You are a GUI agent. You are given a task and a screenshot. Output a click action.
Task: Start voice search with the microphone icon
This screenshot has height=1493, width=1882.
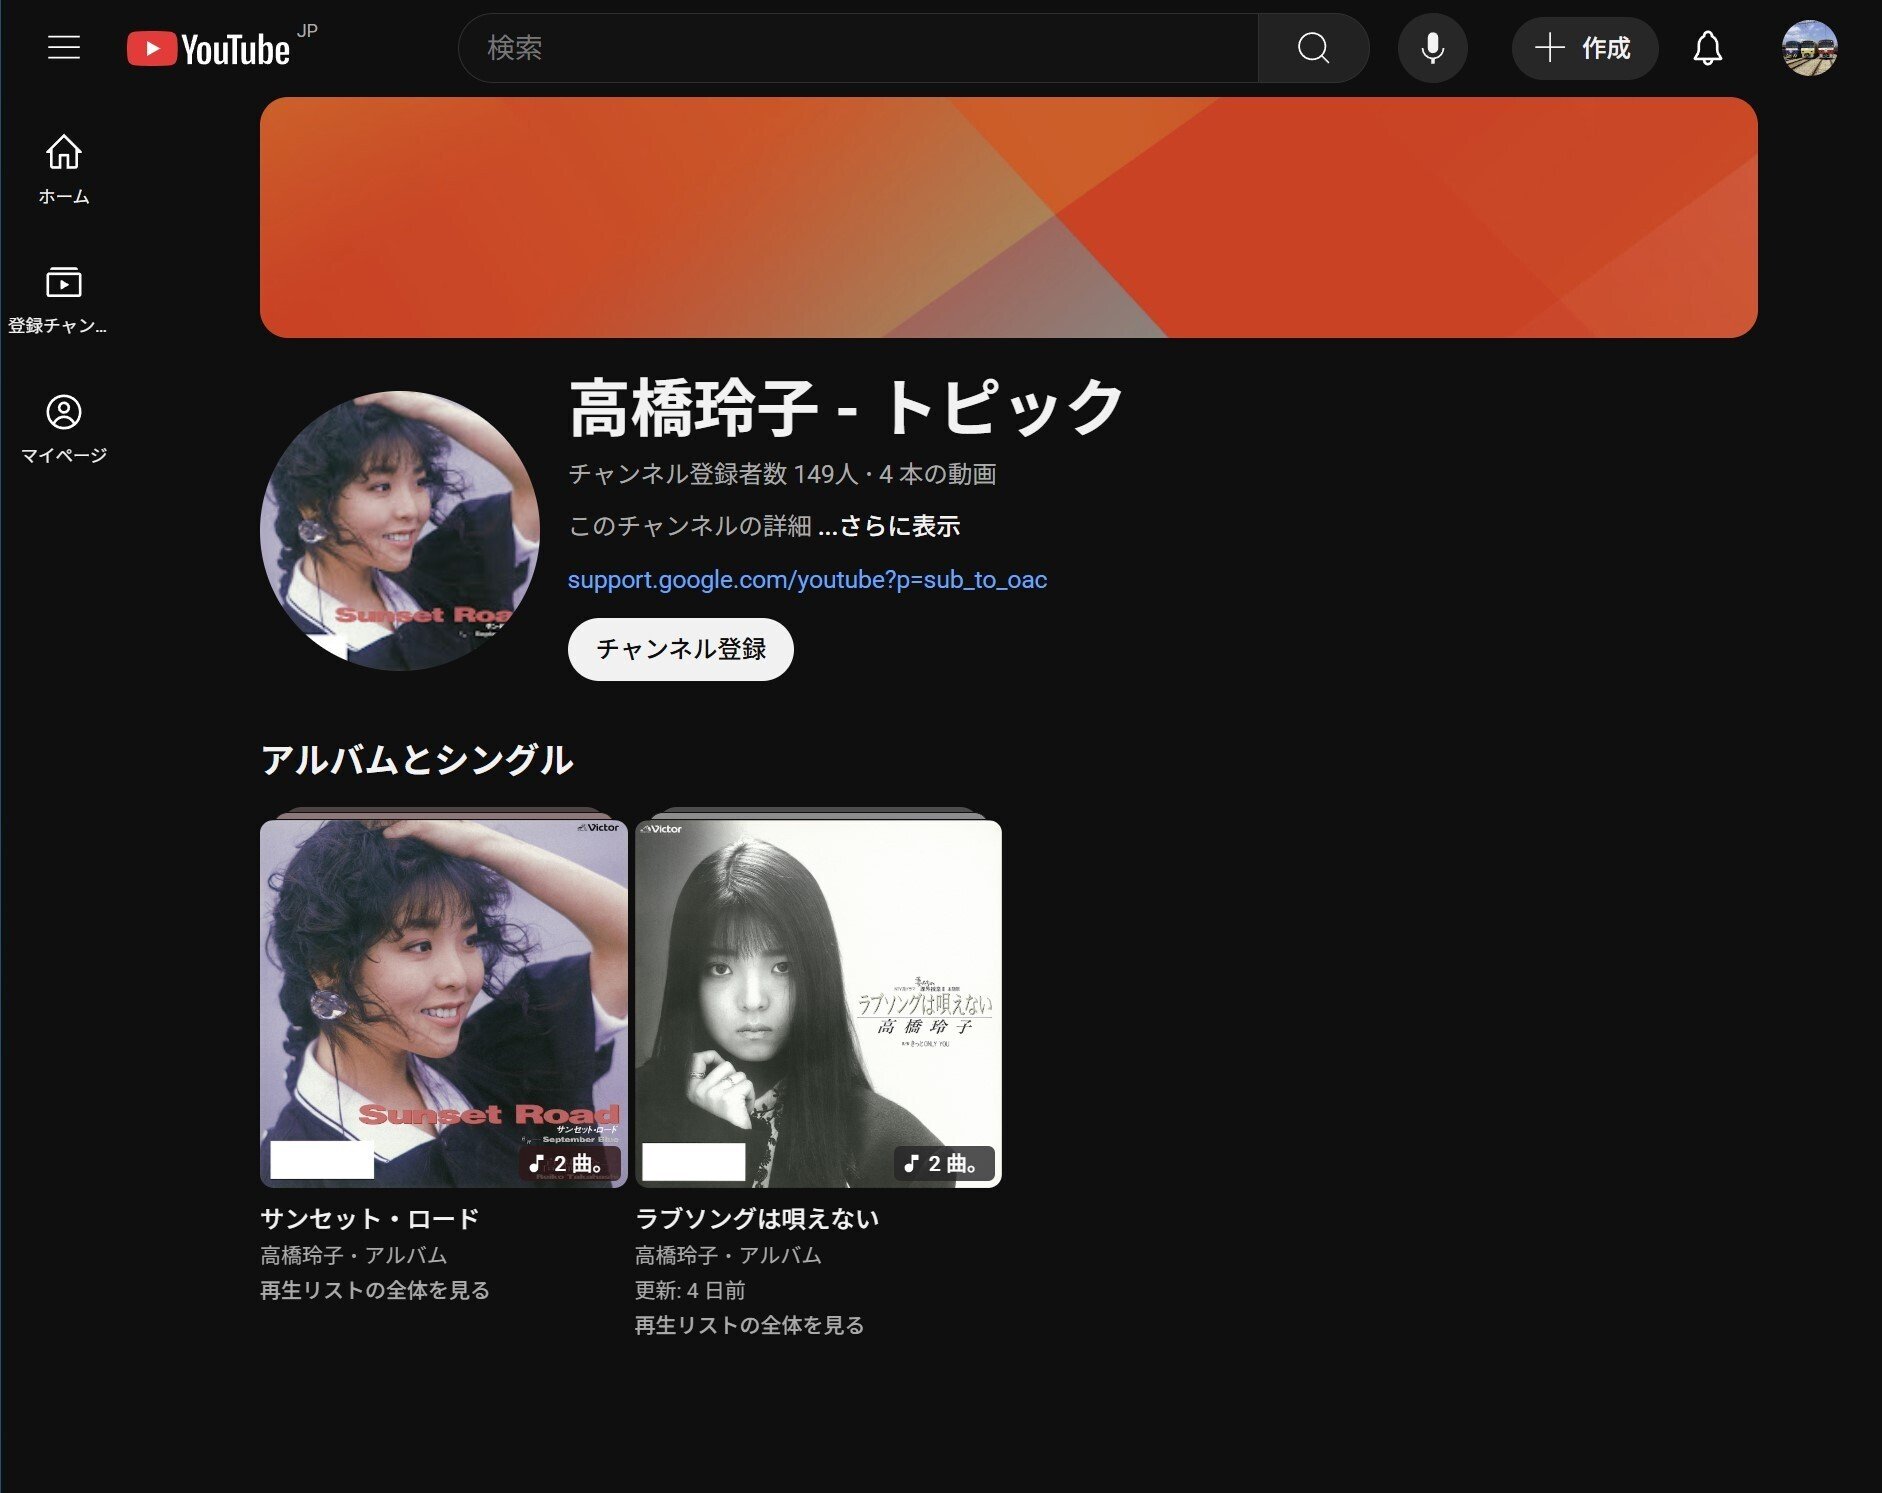click(1432, 47)
